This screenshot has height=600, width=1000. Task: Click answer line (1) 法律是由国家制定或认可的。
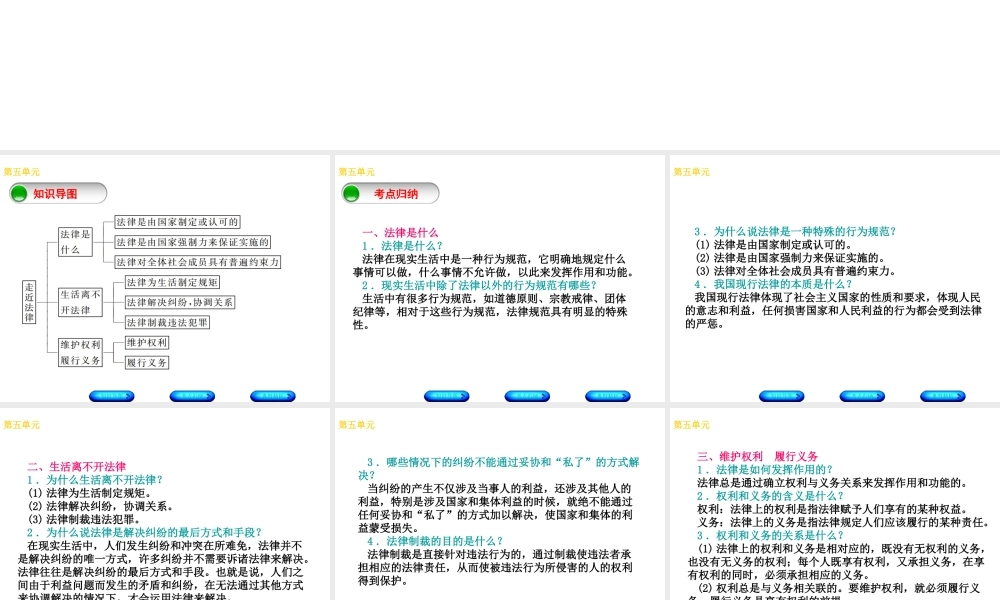tap(774, 244)
